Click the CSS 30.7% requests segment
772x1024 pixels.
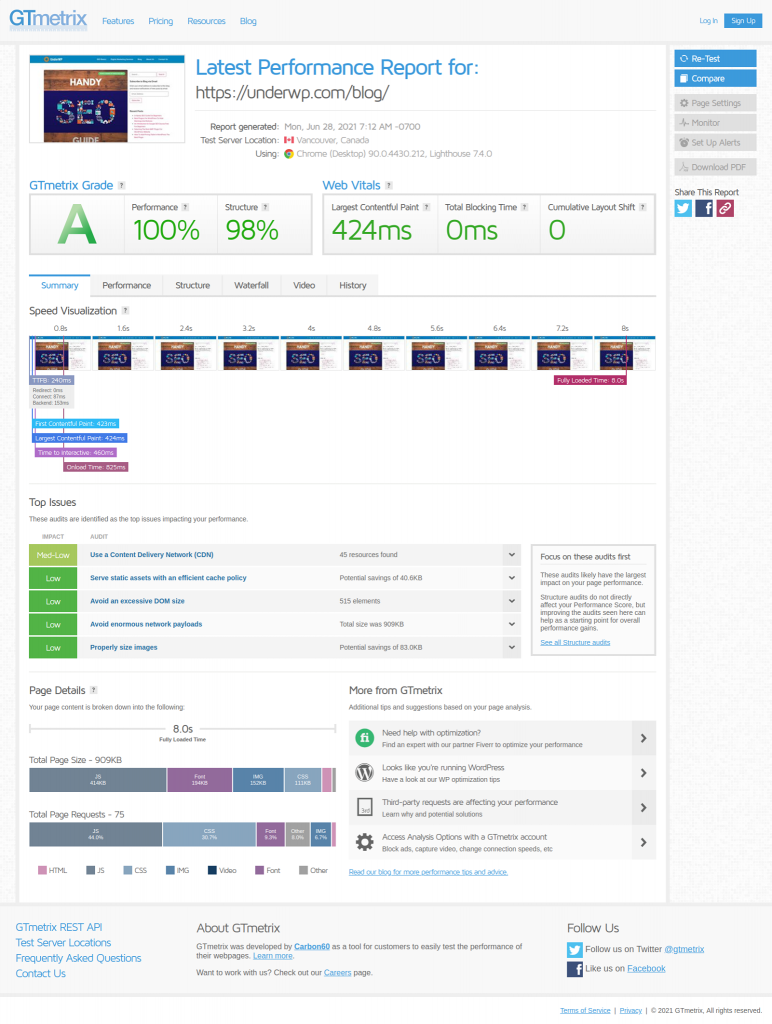pyautogui.click(x=209, y=834)
